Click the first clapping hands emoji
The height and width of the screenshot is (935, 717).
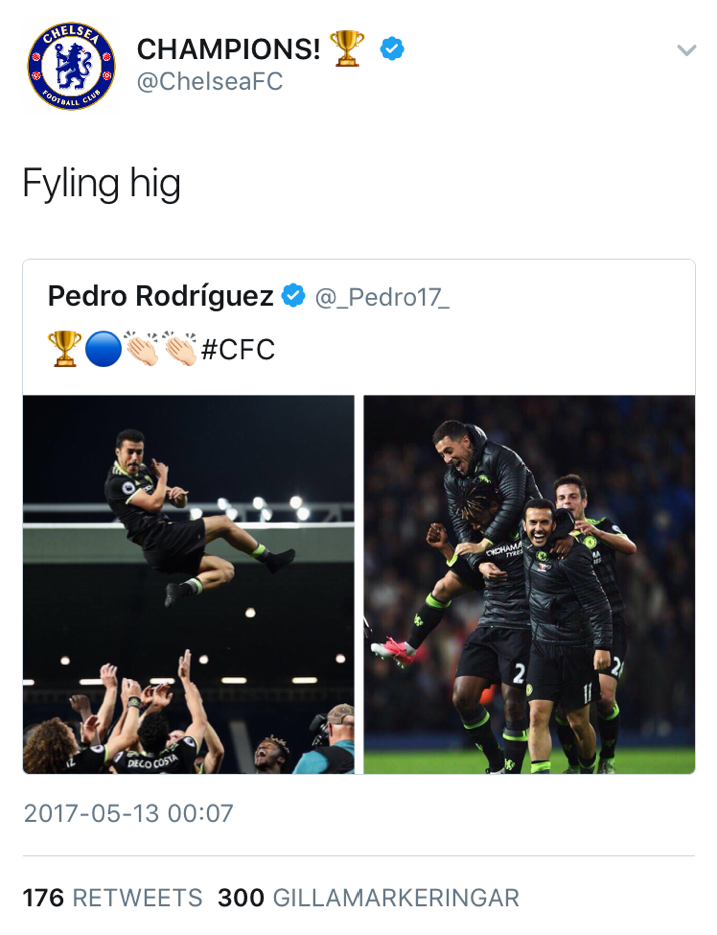tap(141, 349)
